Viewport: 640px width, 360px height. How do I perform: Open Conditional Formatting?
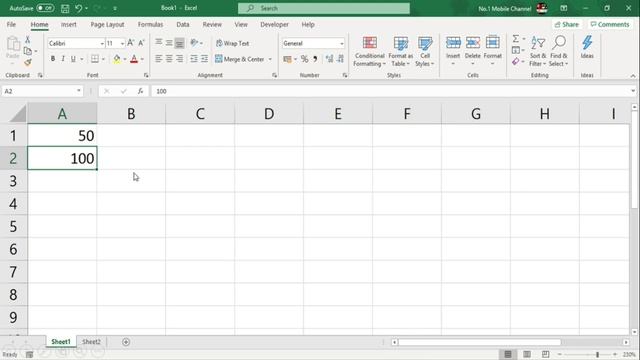[x=369, y=51]
